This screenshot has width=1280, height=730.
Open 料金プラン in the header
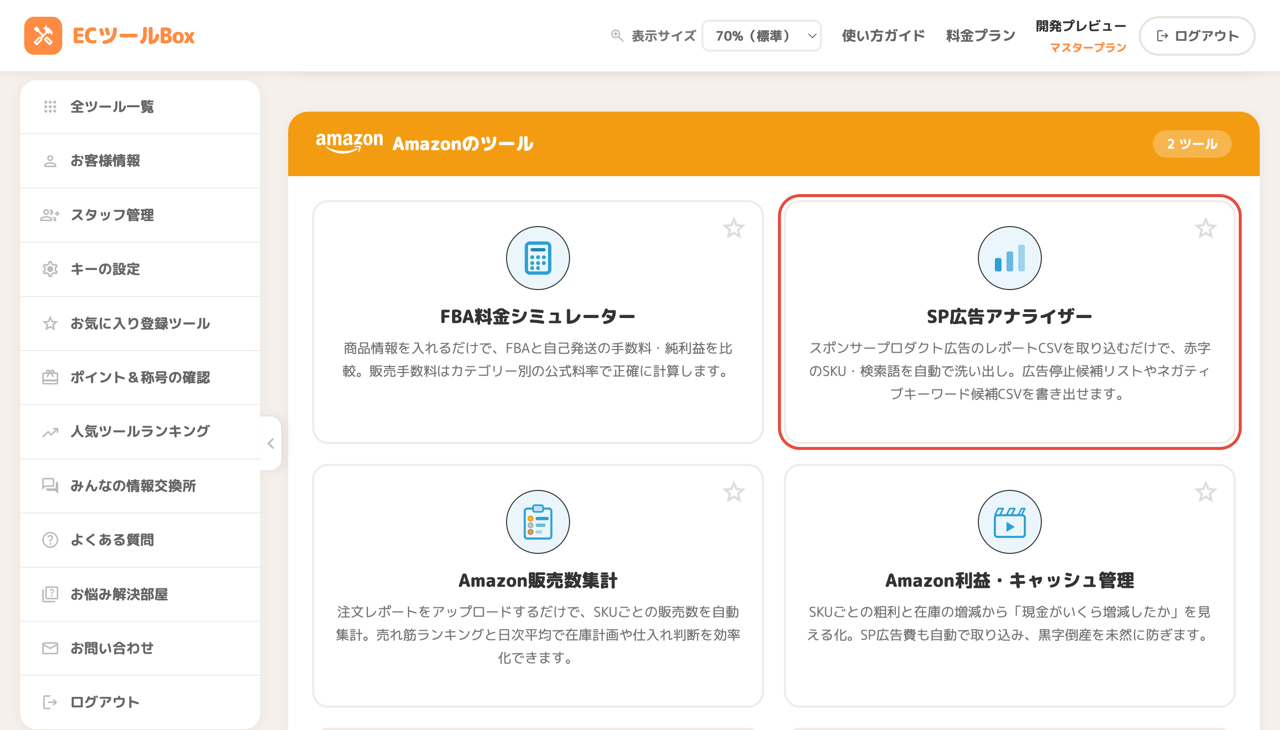[x=980, y=36]
